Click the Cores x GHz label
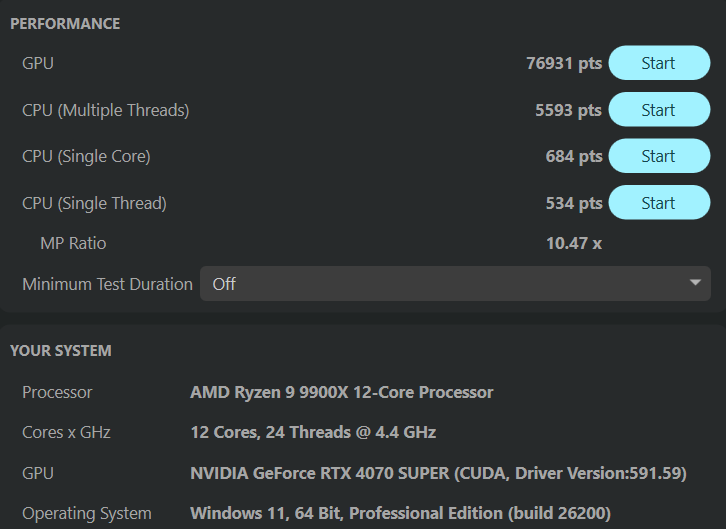The width and height of the screenshot is (726, 529). point(66,432)
